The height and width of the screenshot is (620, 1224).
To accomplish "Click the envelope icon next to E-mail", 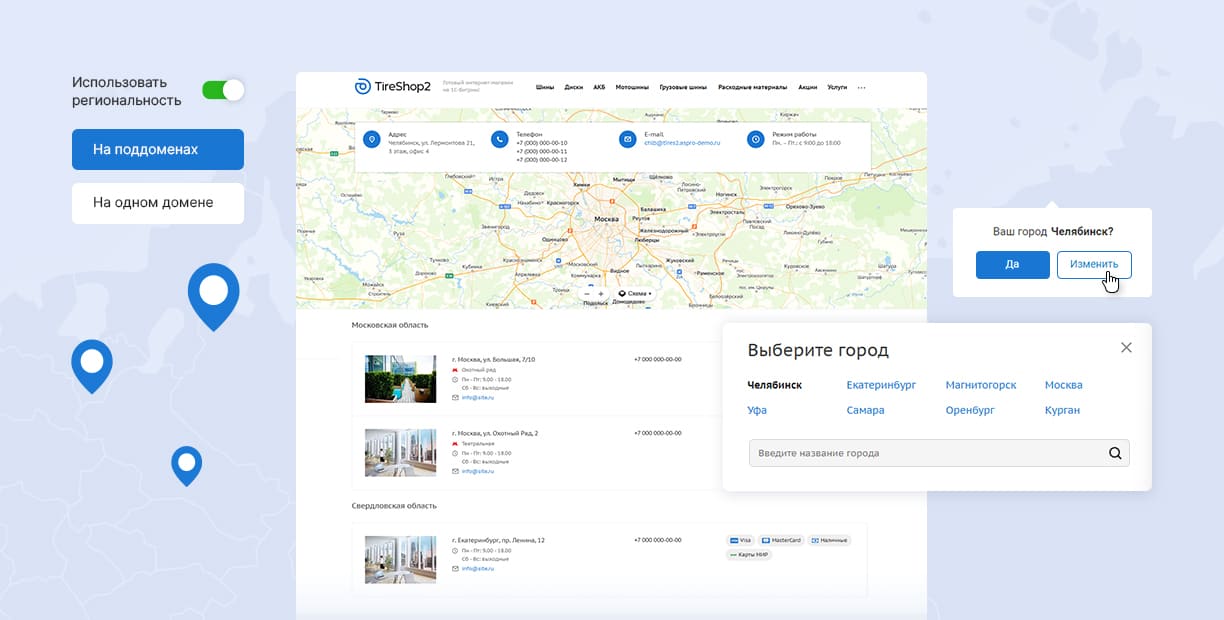I will point(626,138).
